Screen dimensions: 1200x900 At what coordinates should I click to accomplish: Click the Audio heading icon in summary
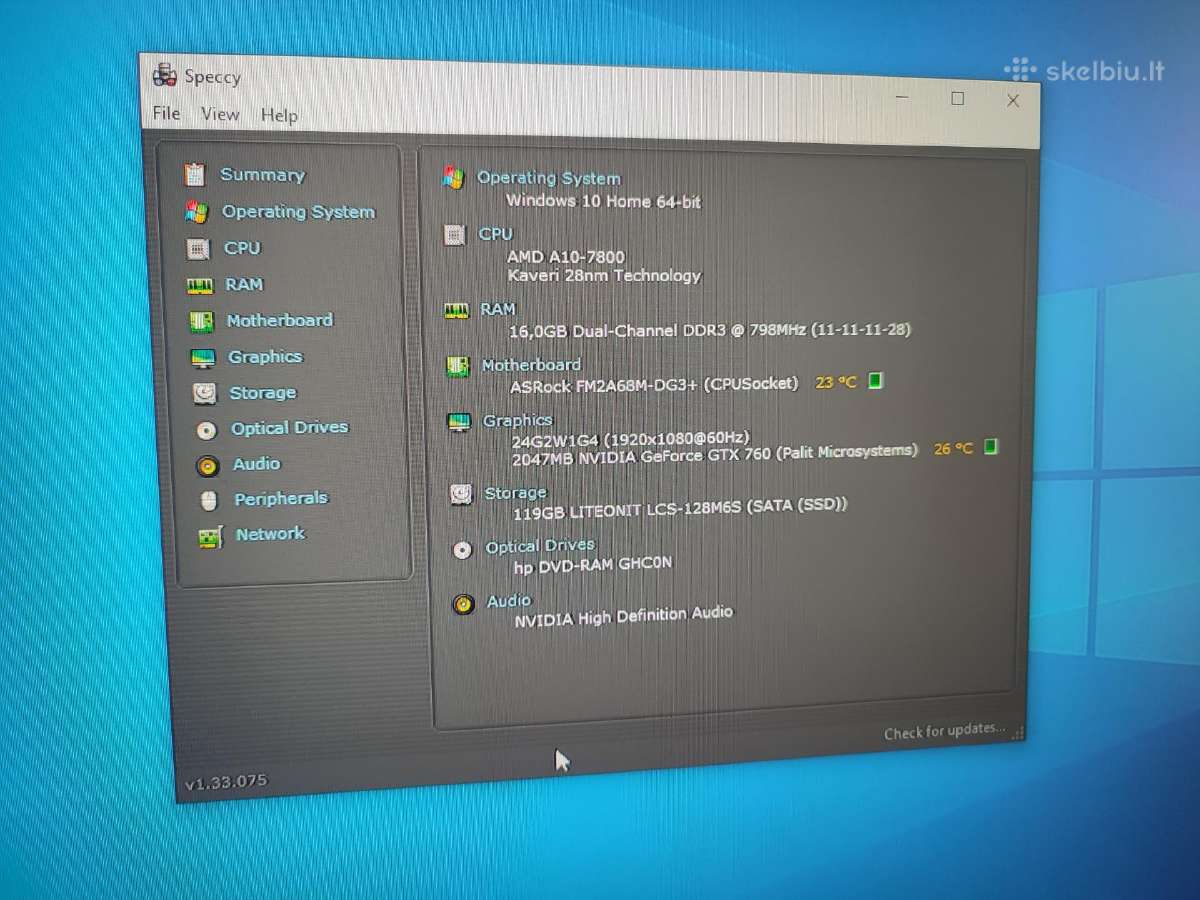(x=463, y=605)
